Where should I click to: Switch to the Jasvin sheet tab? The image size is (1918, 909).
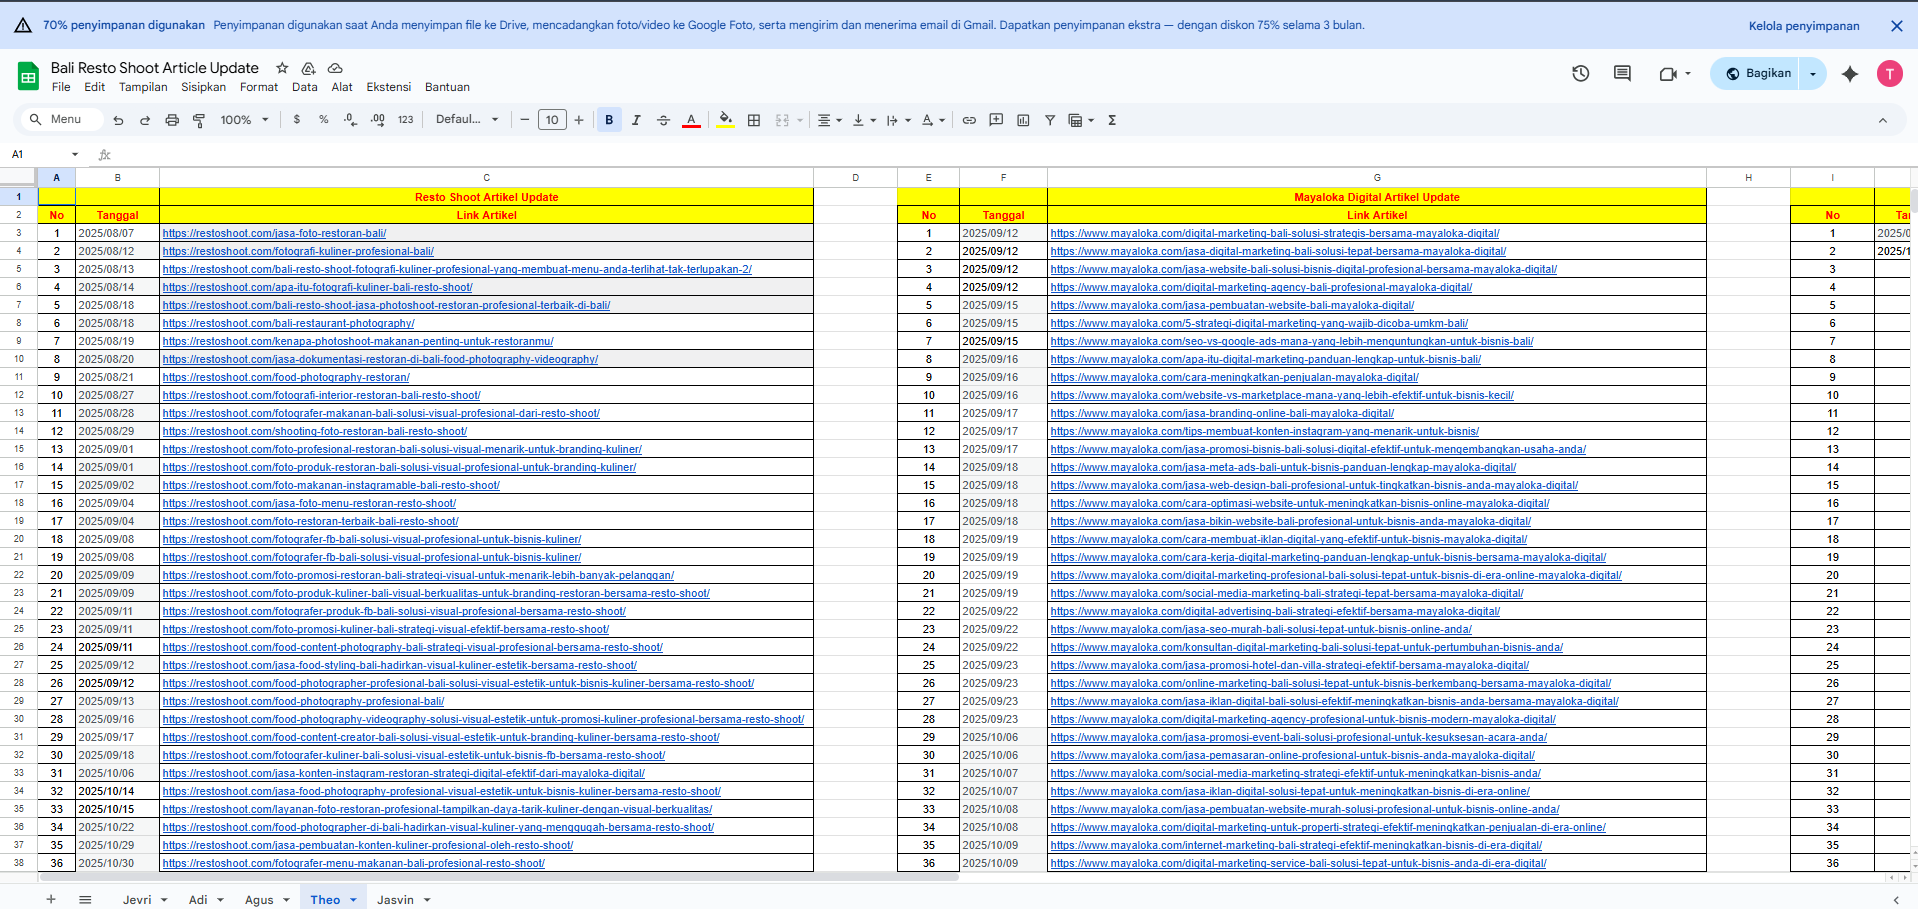point(395,899)
